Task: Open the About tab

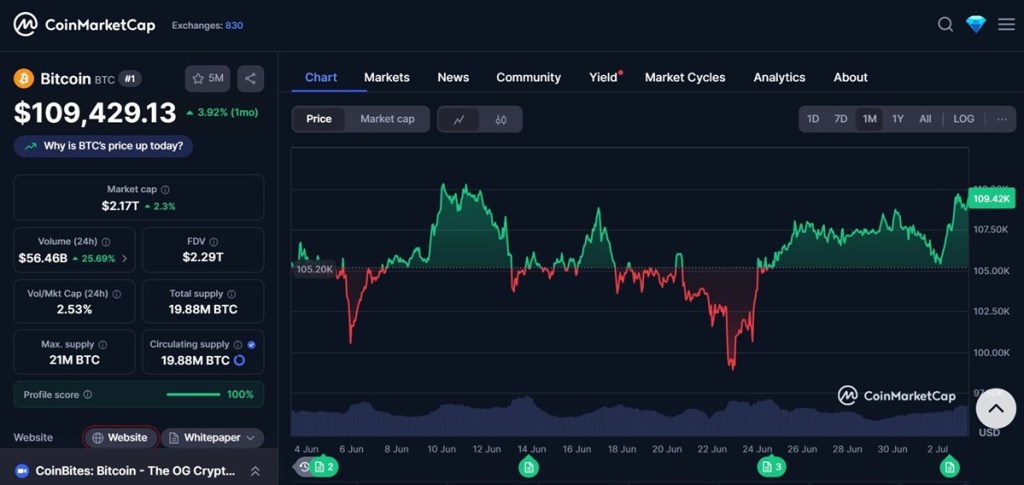Action: click(x=850, y=78)
